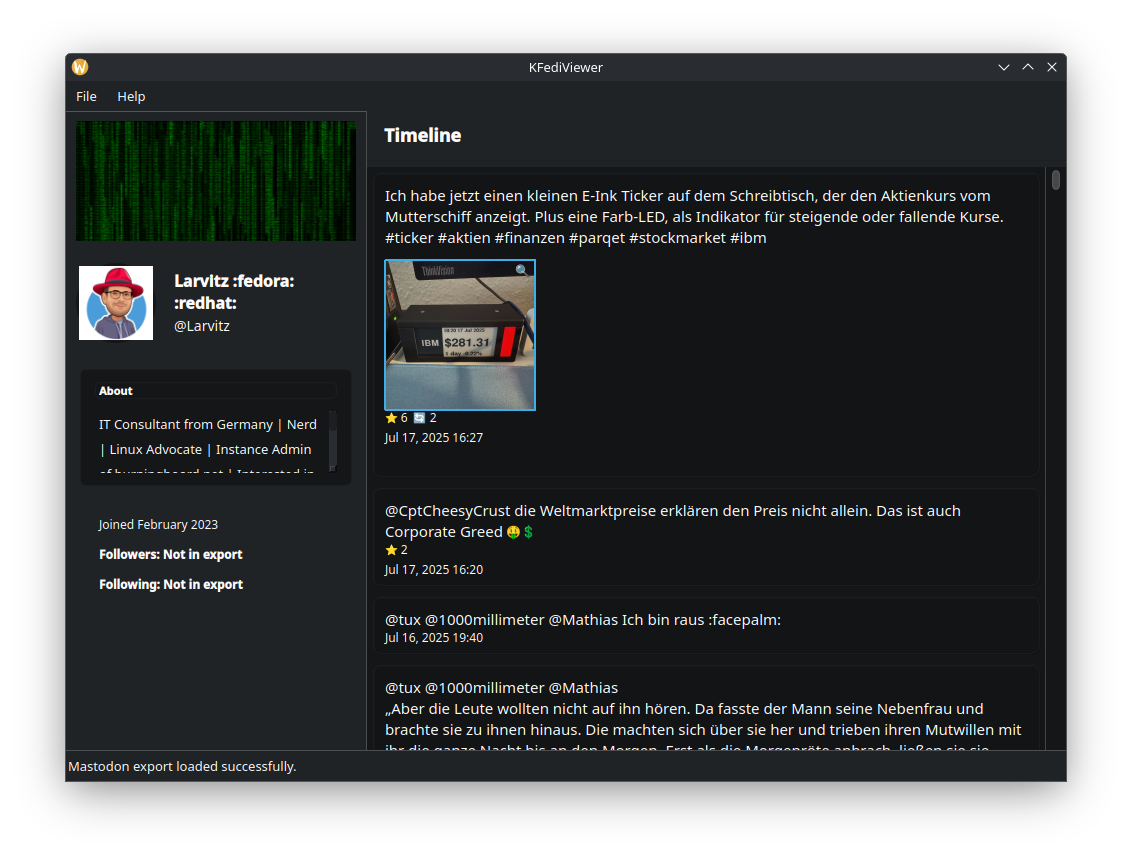Click the money-face emoji after Corporate Greed
Image resolution: width=1132 pixels, height=859 pixels.
click(x=513, y=532)
